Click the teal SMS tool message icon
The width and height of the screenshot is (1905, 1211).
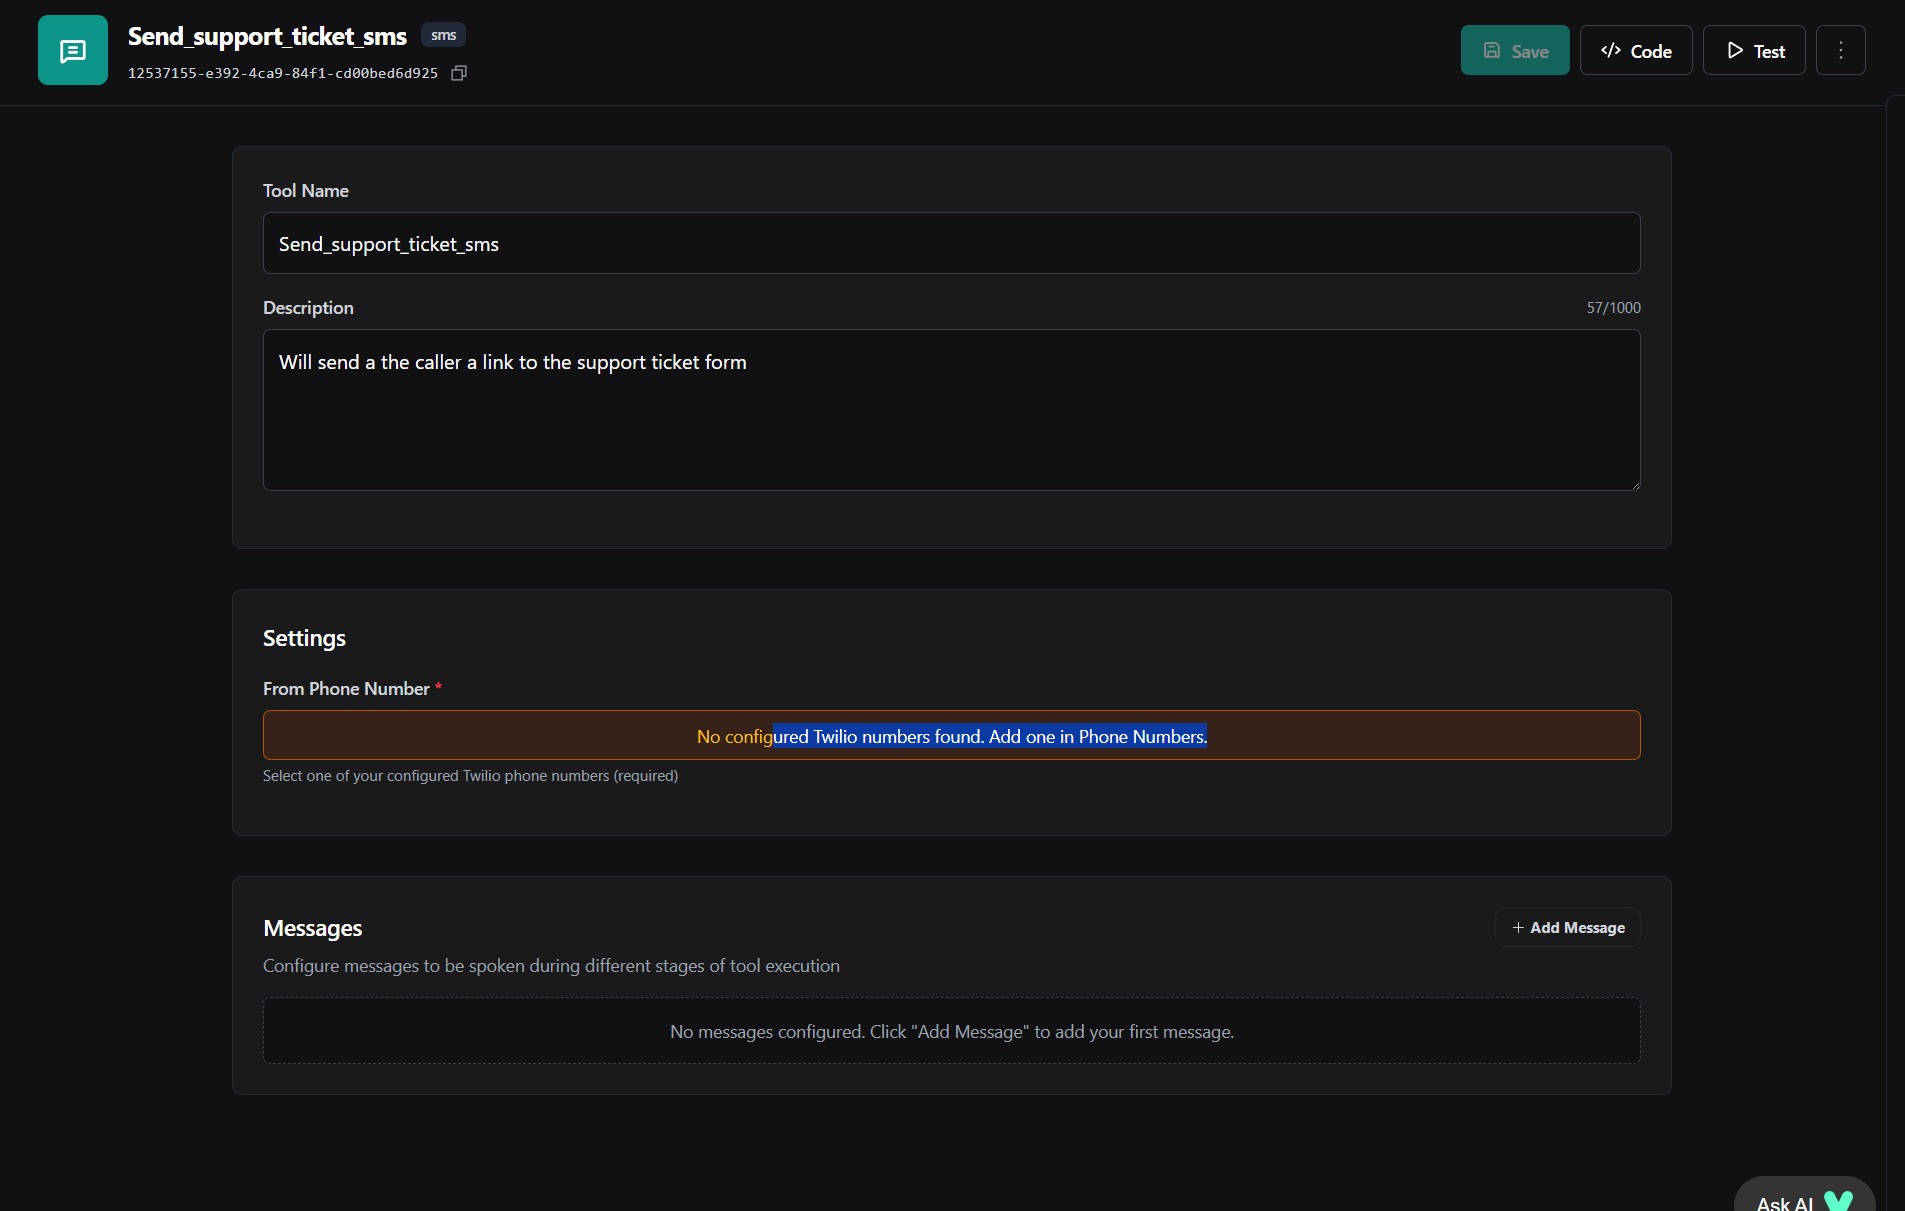pos(73,50)
